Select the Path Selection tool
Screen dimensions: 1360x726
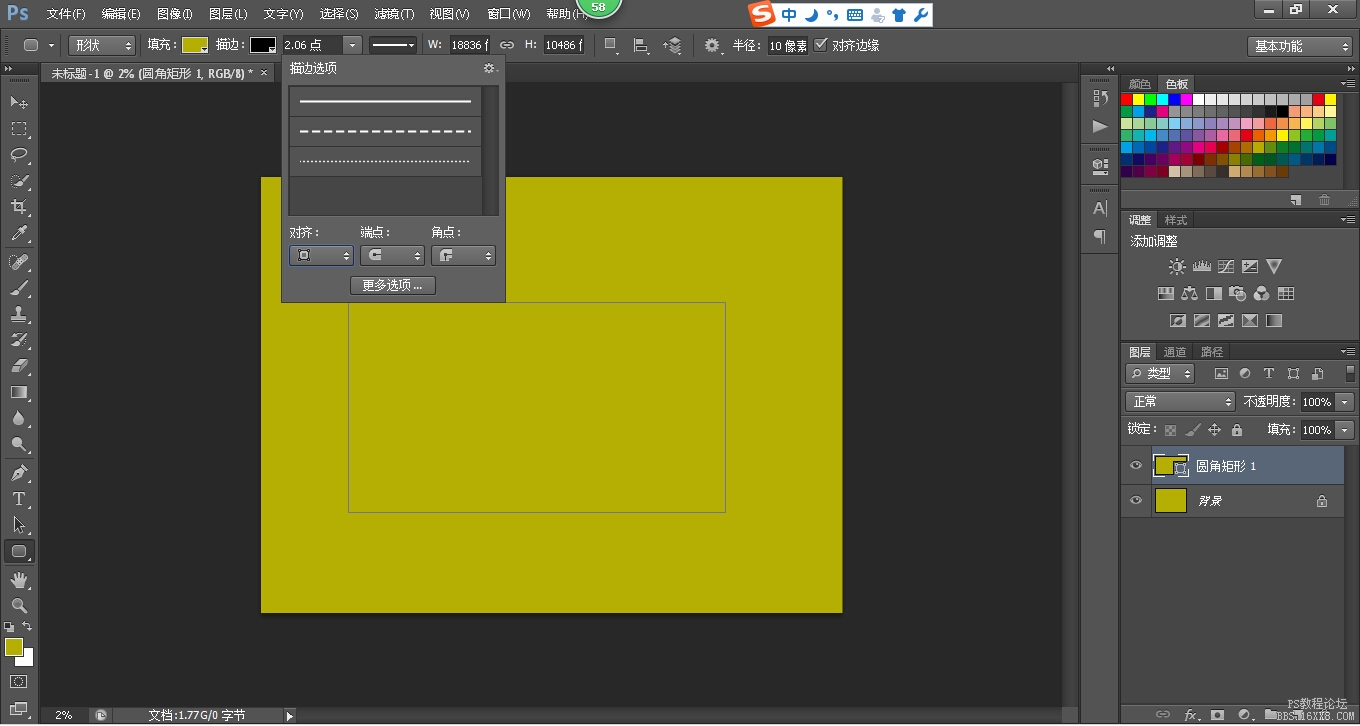coord(19,525)
